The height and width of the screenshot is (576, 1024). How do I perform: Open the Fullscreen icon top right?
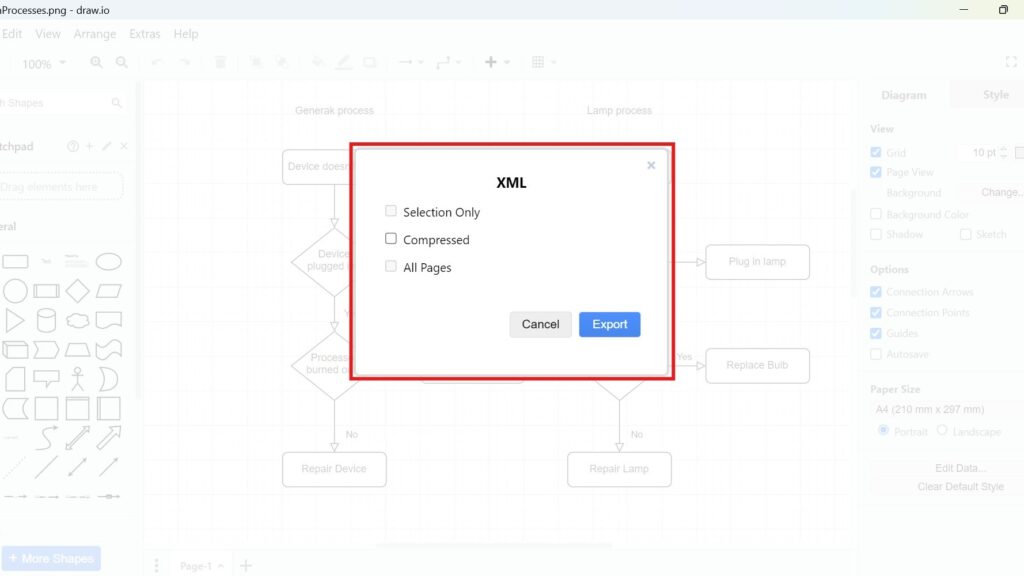coord(1011,62)
